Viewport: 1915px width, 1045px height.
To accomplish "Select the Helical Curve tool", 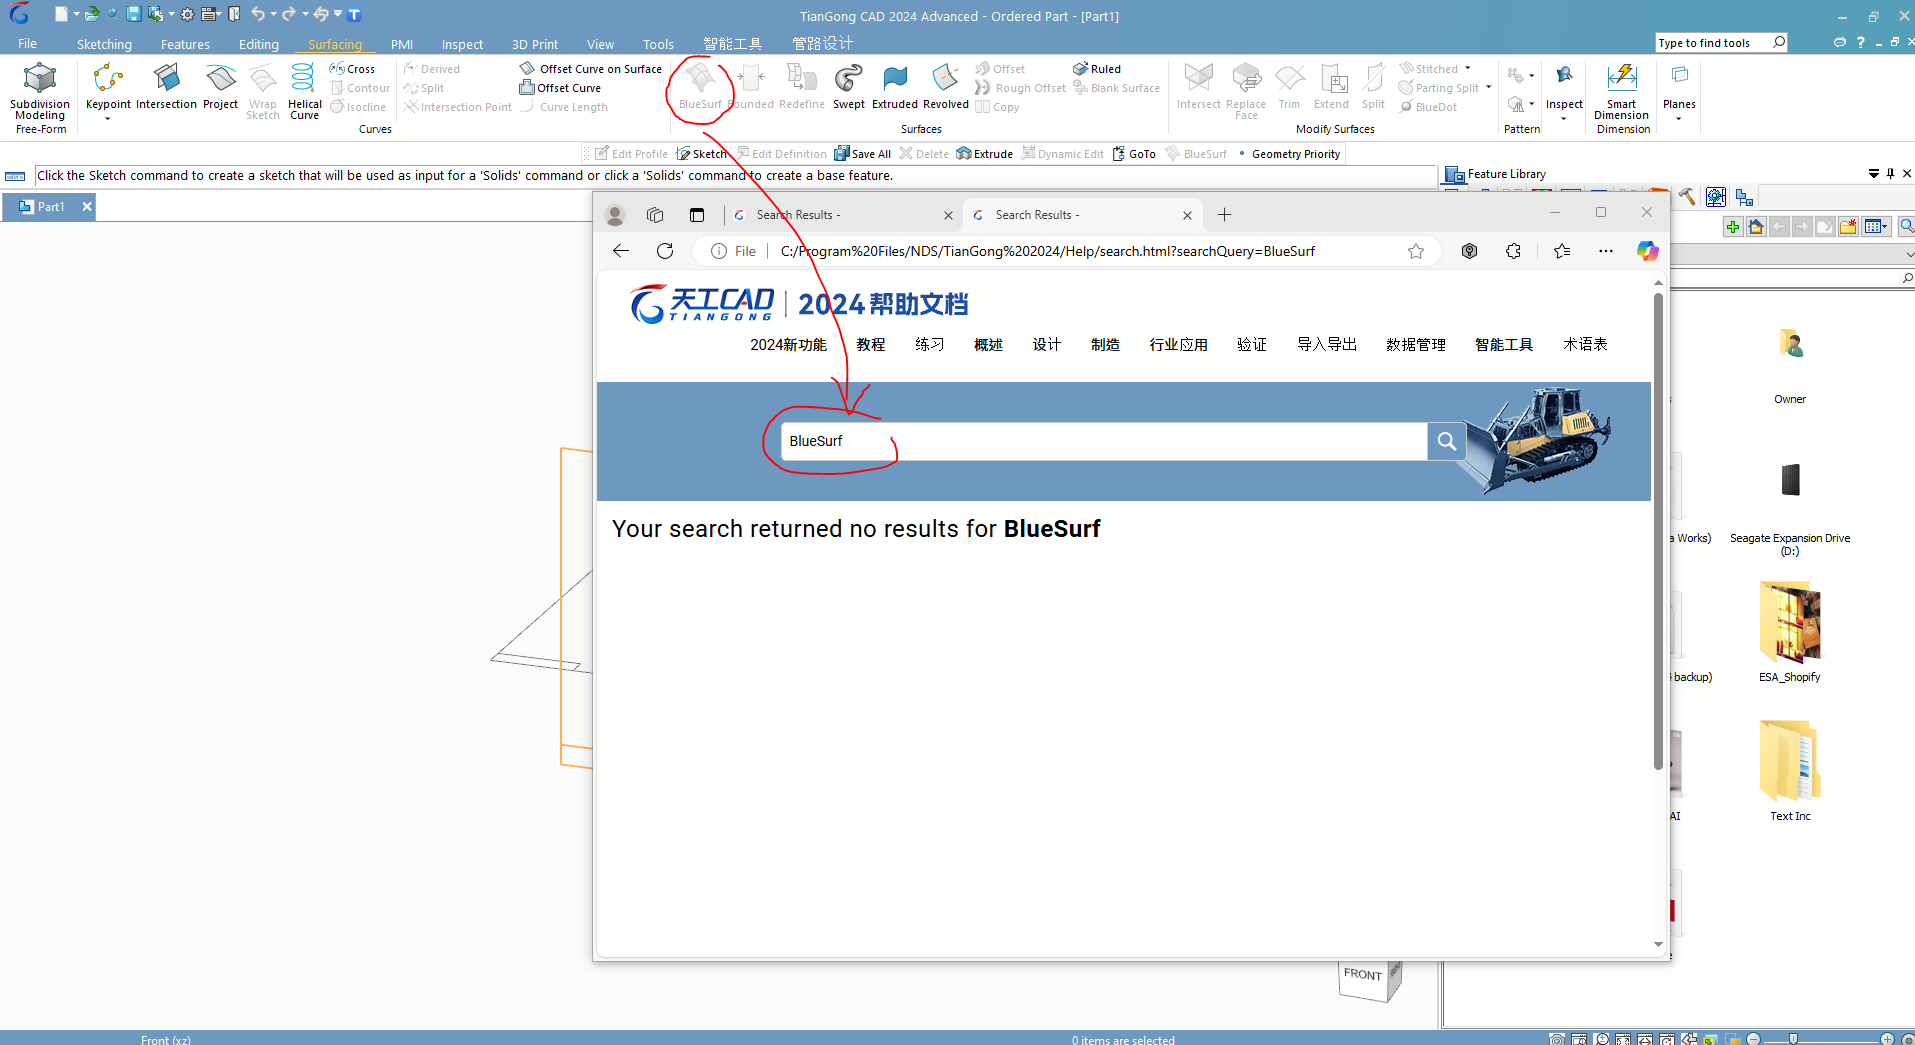I will tap(304, 91).
